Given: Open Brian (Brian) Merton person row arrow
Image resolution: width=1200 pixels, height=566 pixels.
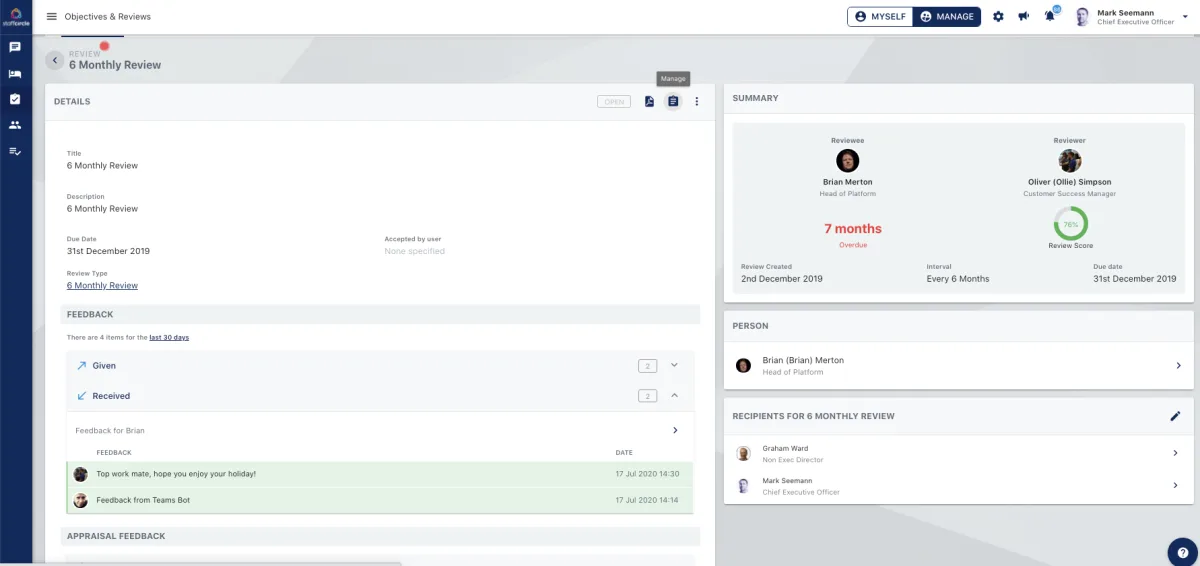Looking at the screenshot, I should click(x=1179, y=366).
